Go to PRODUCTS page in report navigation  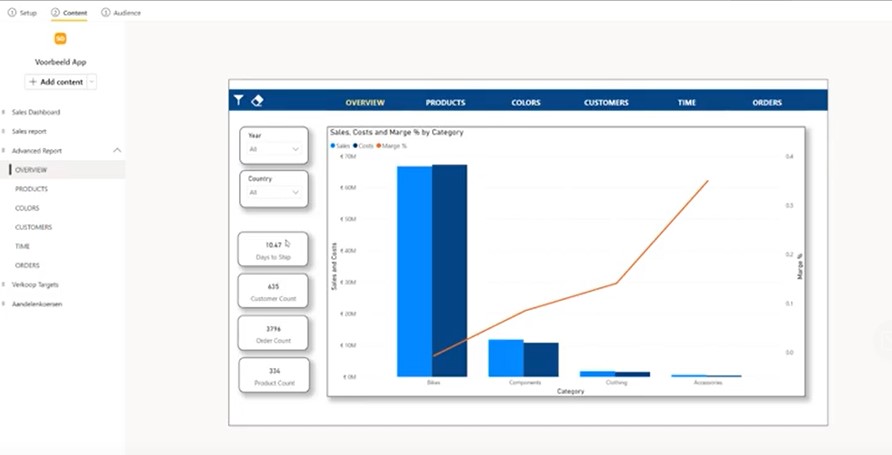pos(445,102)
